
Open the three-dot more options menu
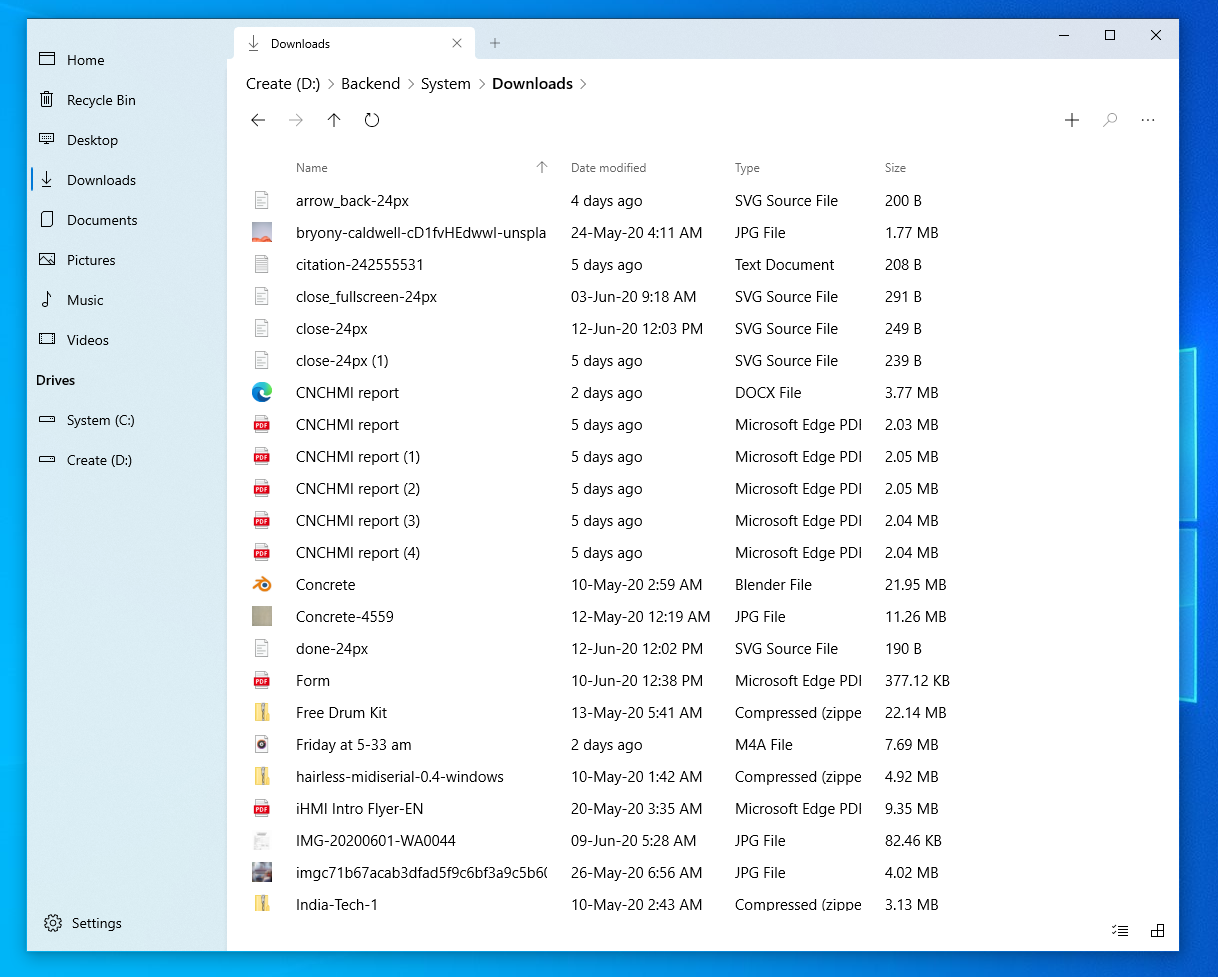(x=1148, y=120)
